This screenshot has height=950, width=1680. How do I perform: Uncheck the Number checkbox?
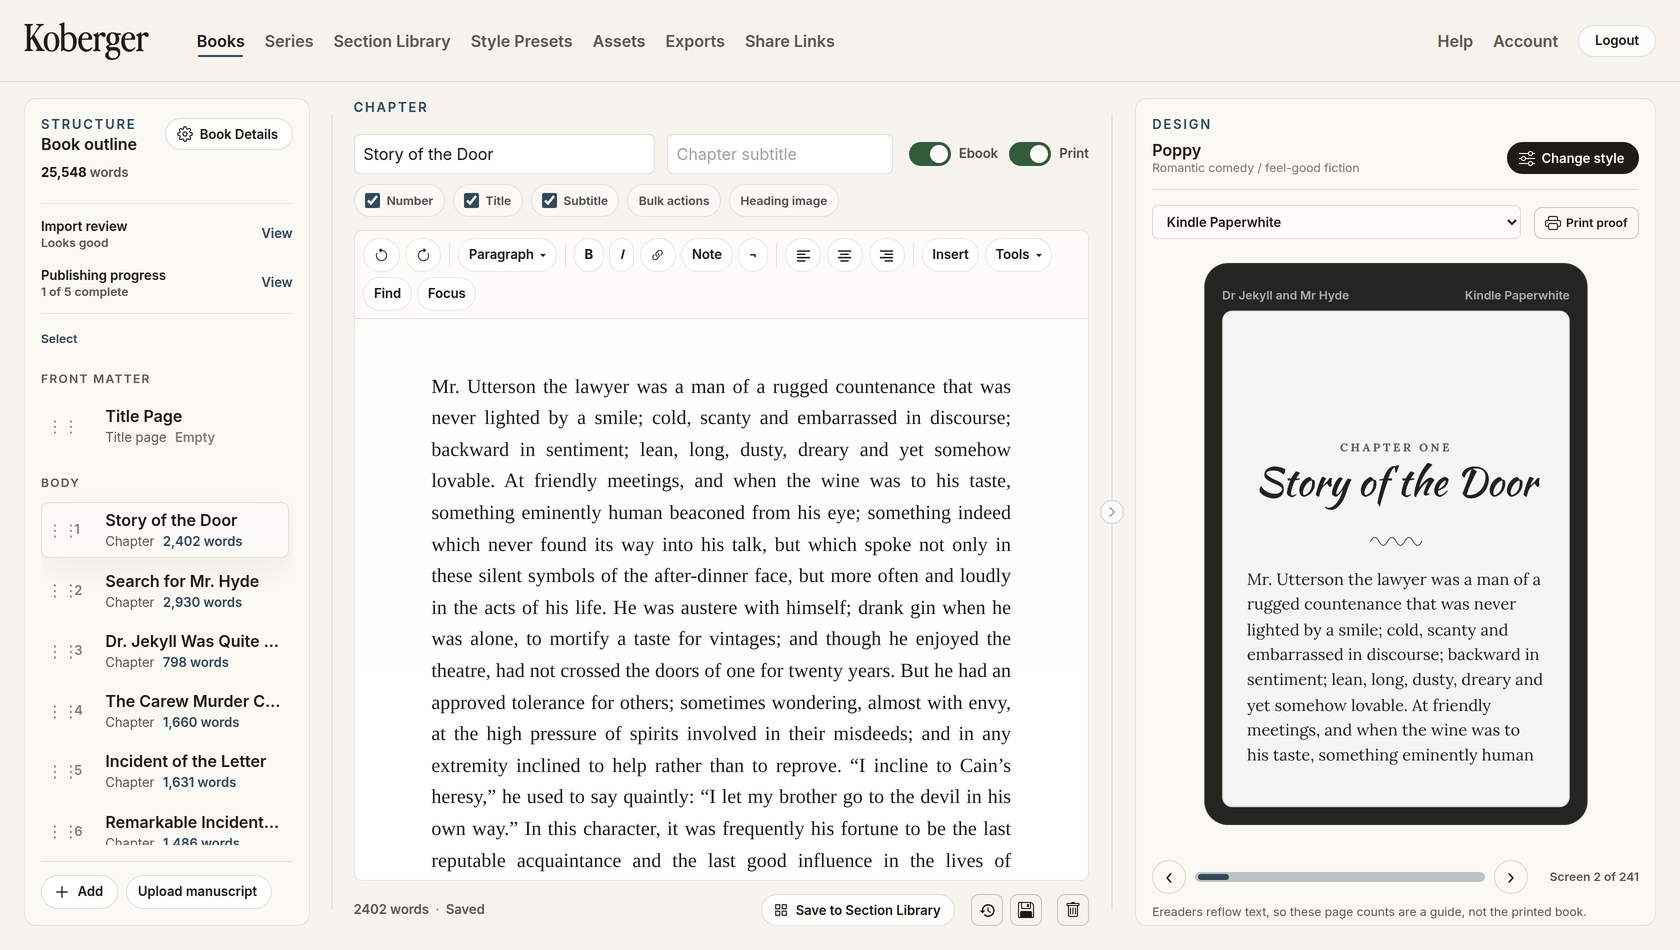coord(372,201)
